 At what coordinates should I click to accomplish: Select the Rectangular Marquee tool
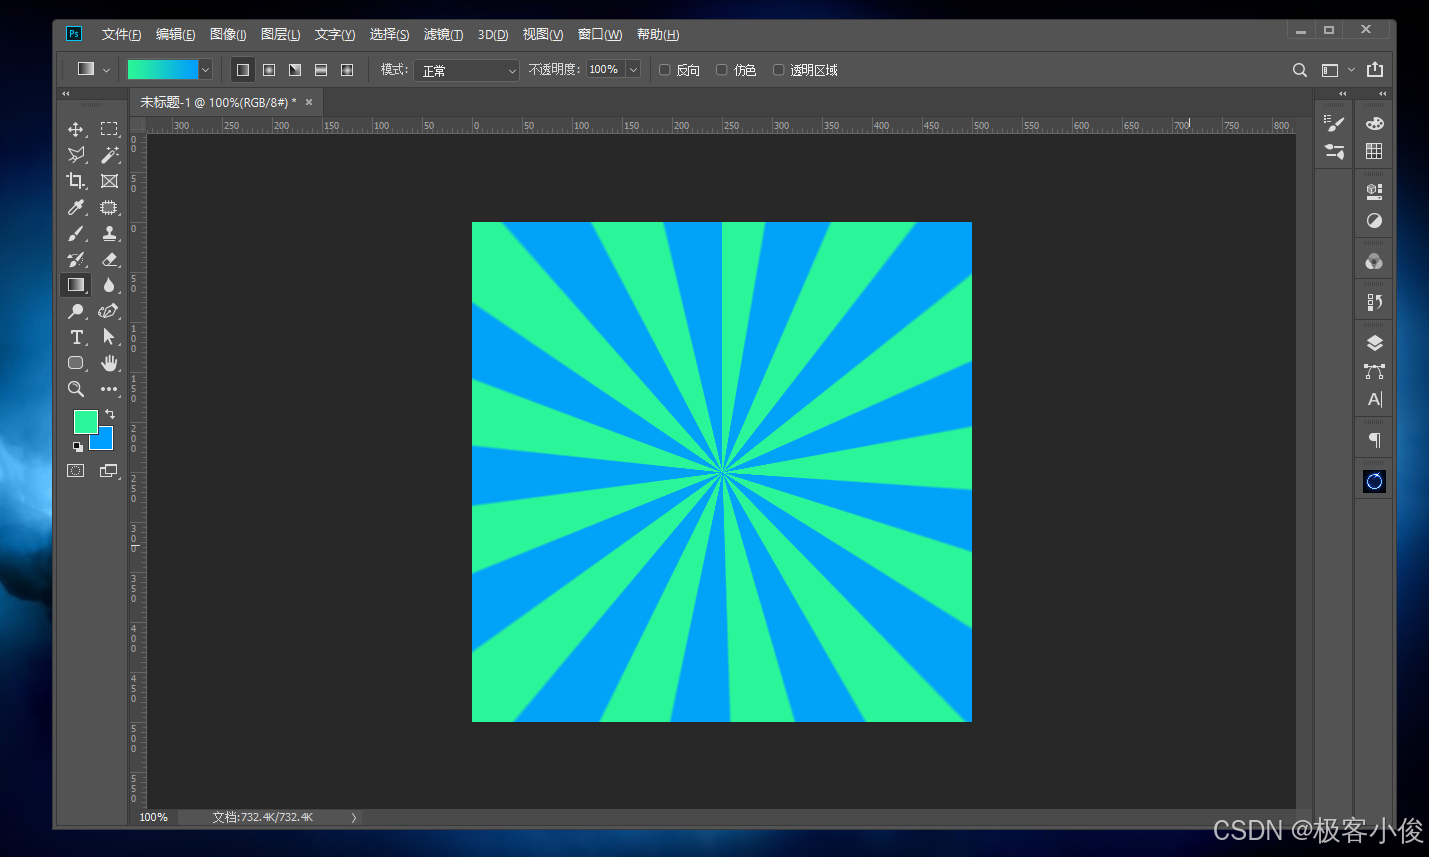(x=109, y=129)
